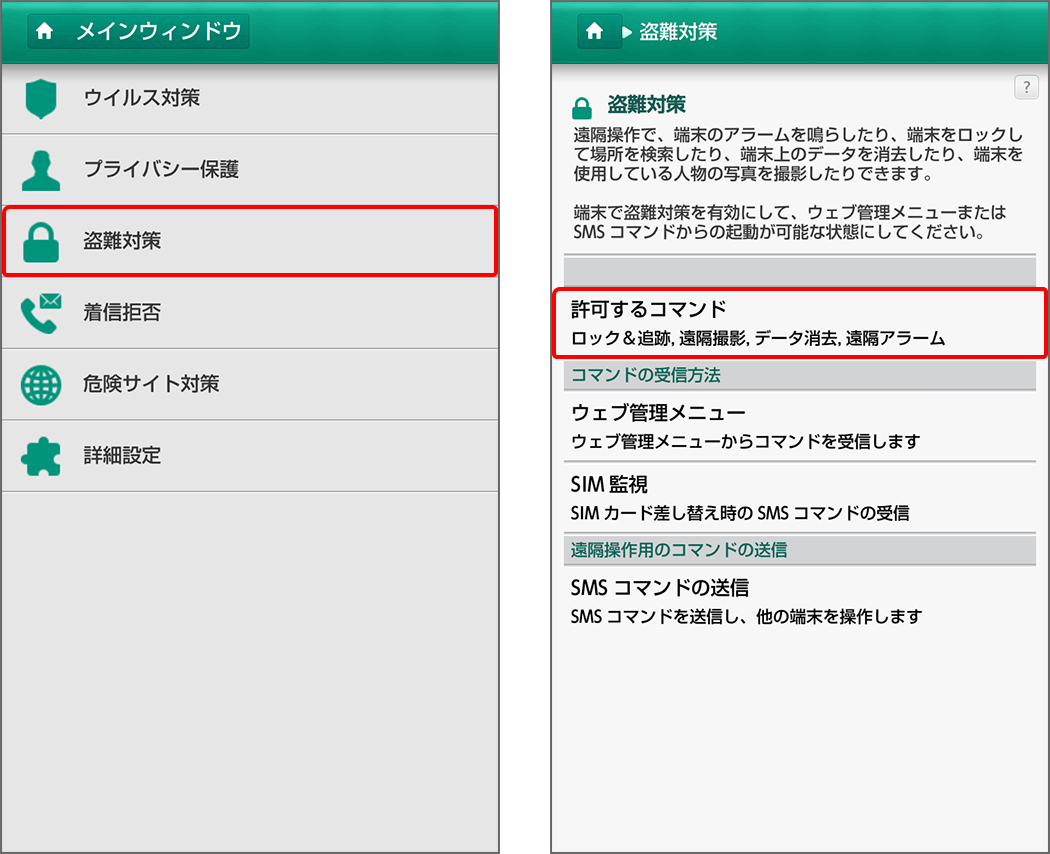Open 許可するコマンド settings row

[798, 323]
